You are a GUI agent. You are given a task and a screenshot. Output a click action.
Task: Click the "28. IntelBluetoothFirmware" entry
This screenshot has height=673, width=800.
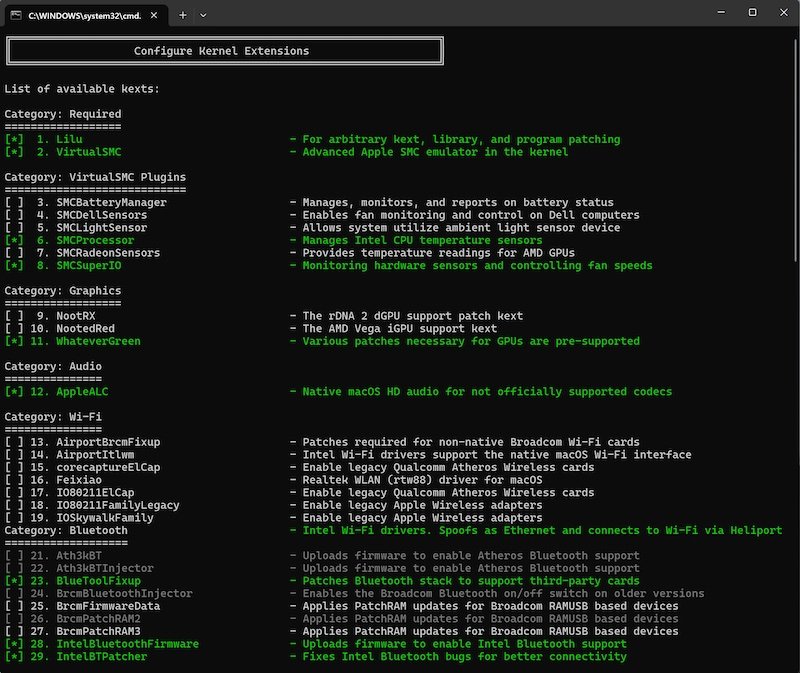[x=114, y=644]
